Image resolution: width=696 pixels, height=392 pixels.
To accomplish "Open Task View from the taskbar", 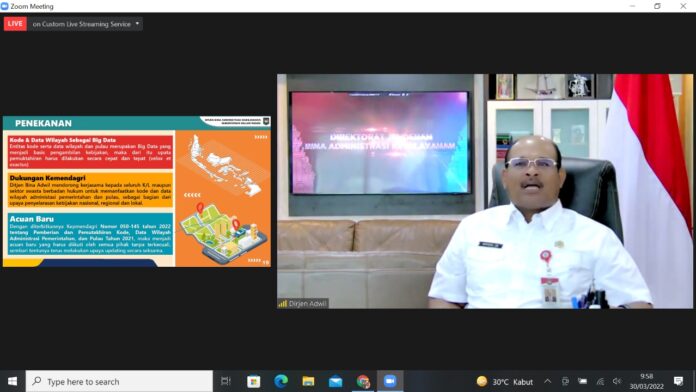I will tap(226, 381).
